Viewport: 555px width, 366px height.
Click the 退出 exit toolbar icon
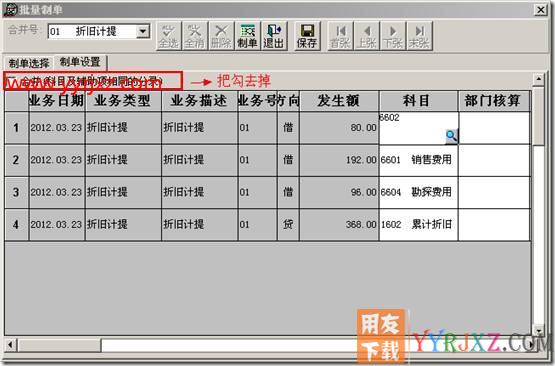tap(274, 36)
